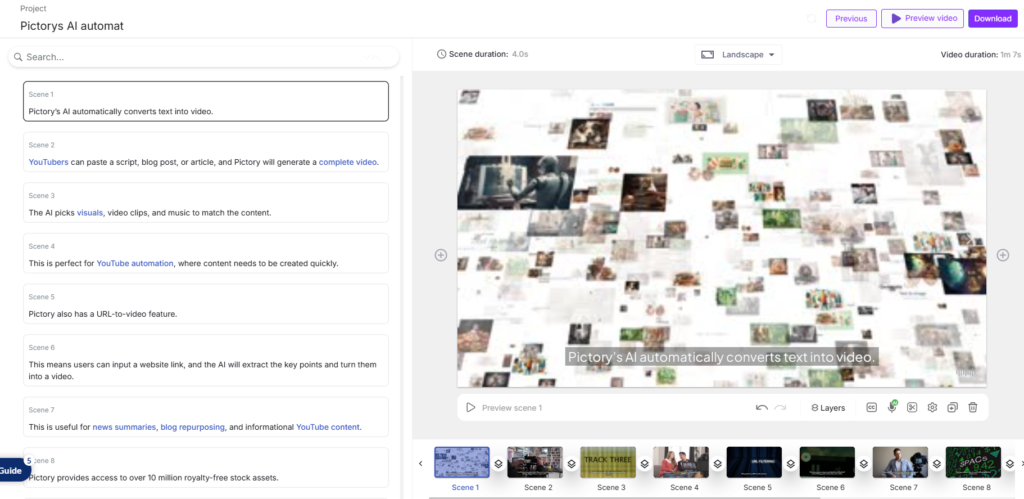Open the Landscape aspect ratio dropdown

pos(738,55)
